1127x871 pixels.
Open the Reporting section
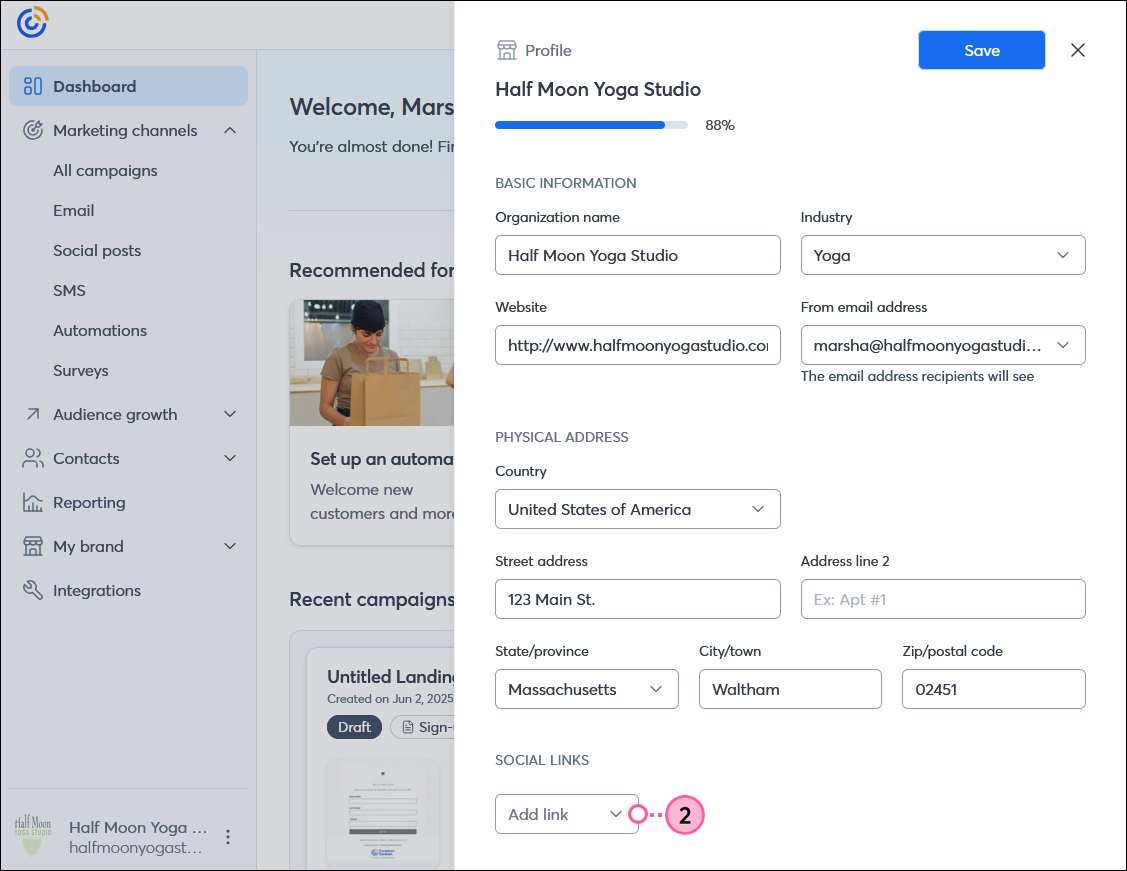coord(89,502)
